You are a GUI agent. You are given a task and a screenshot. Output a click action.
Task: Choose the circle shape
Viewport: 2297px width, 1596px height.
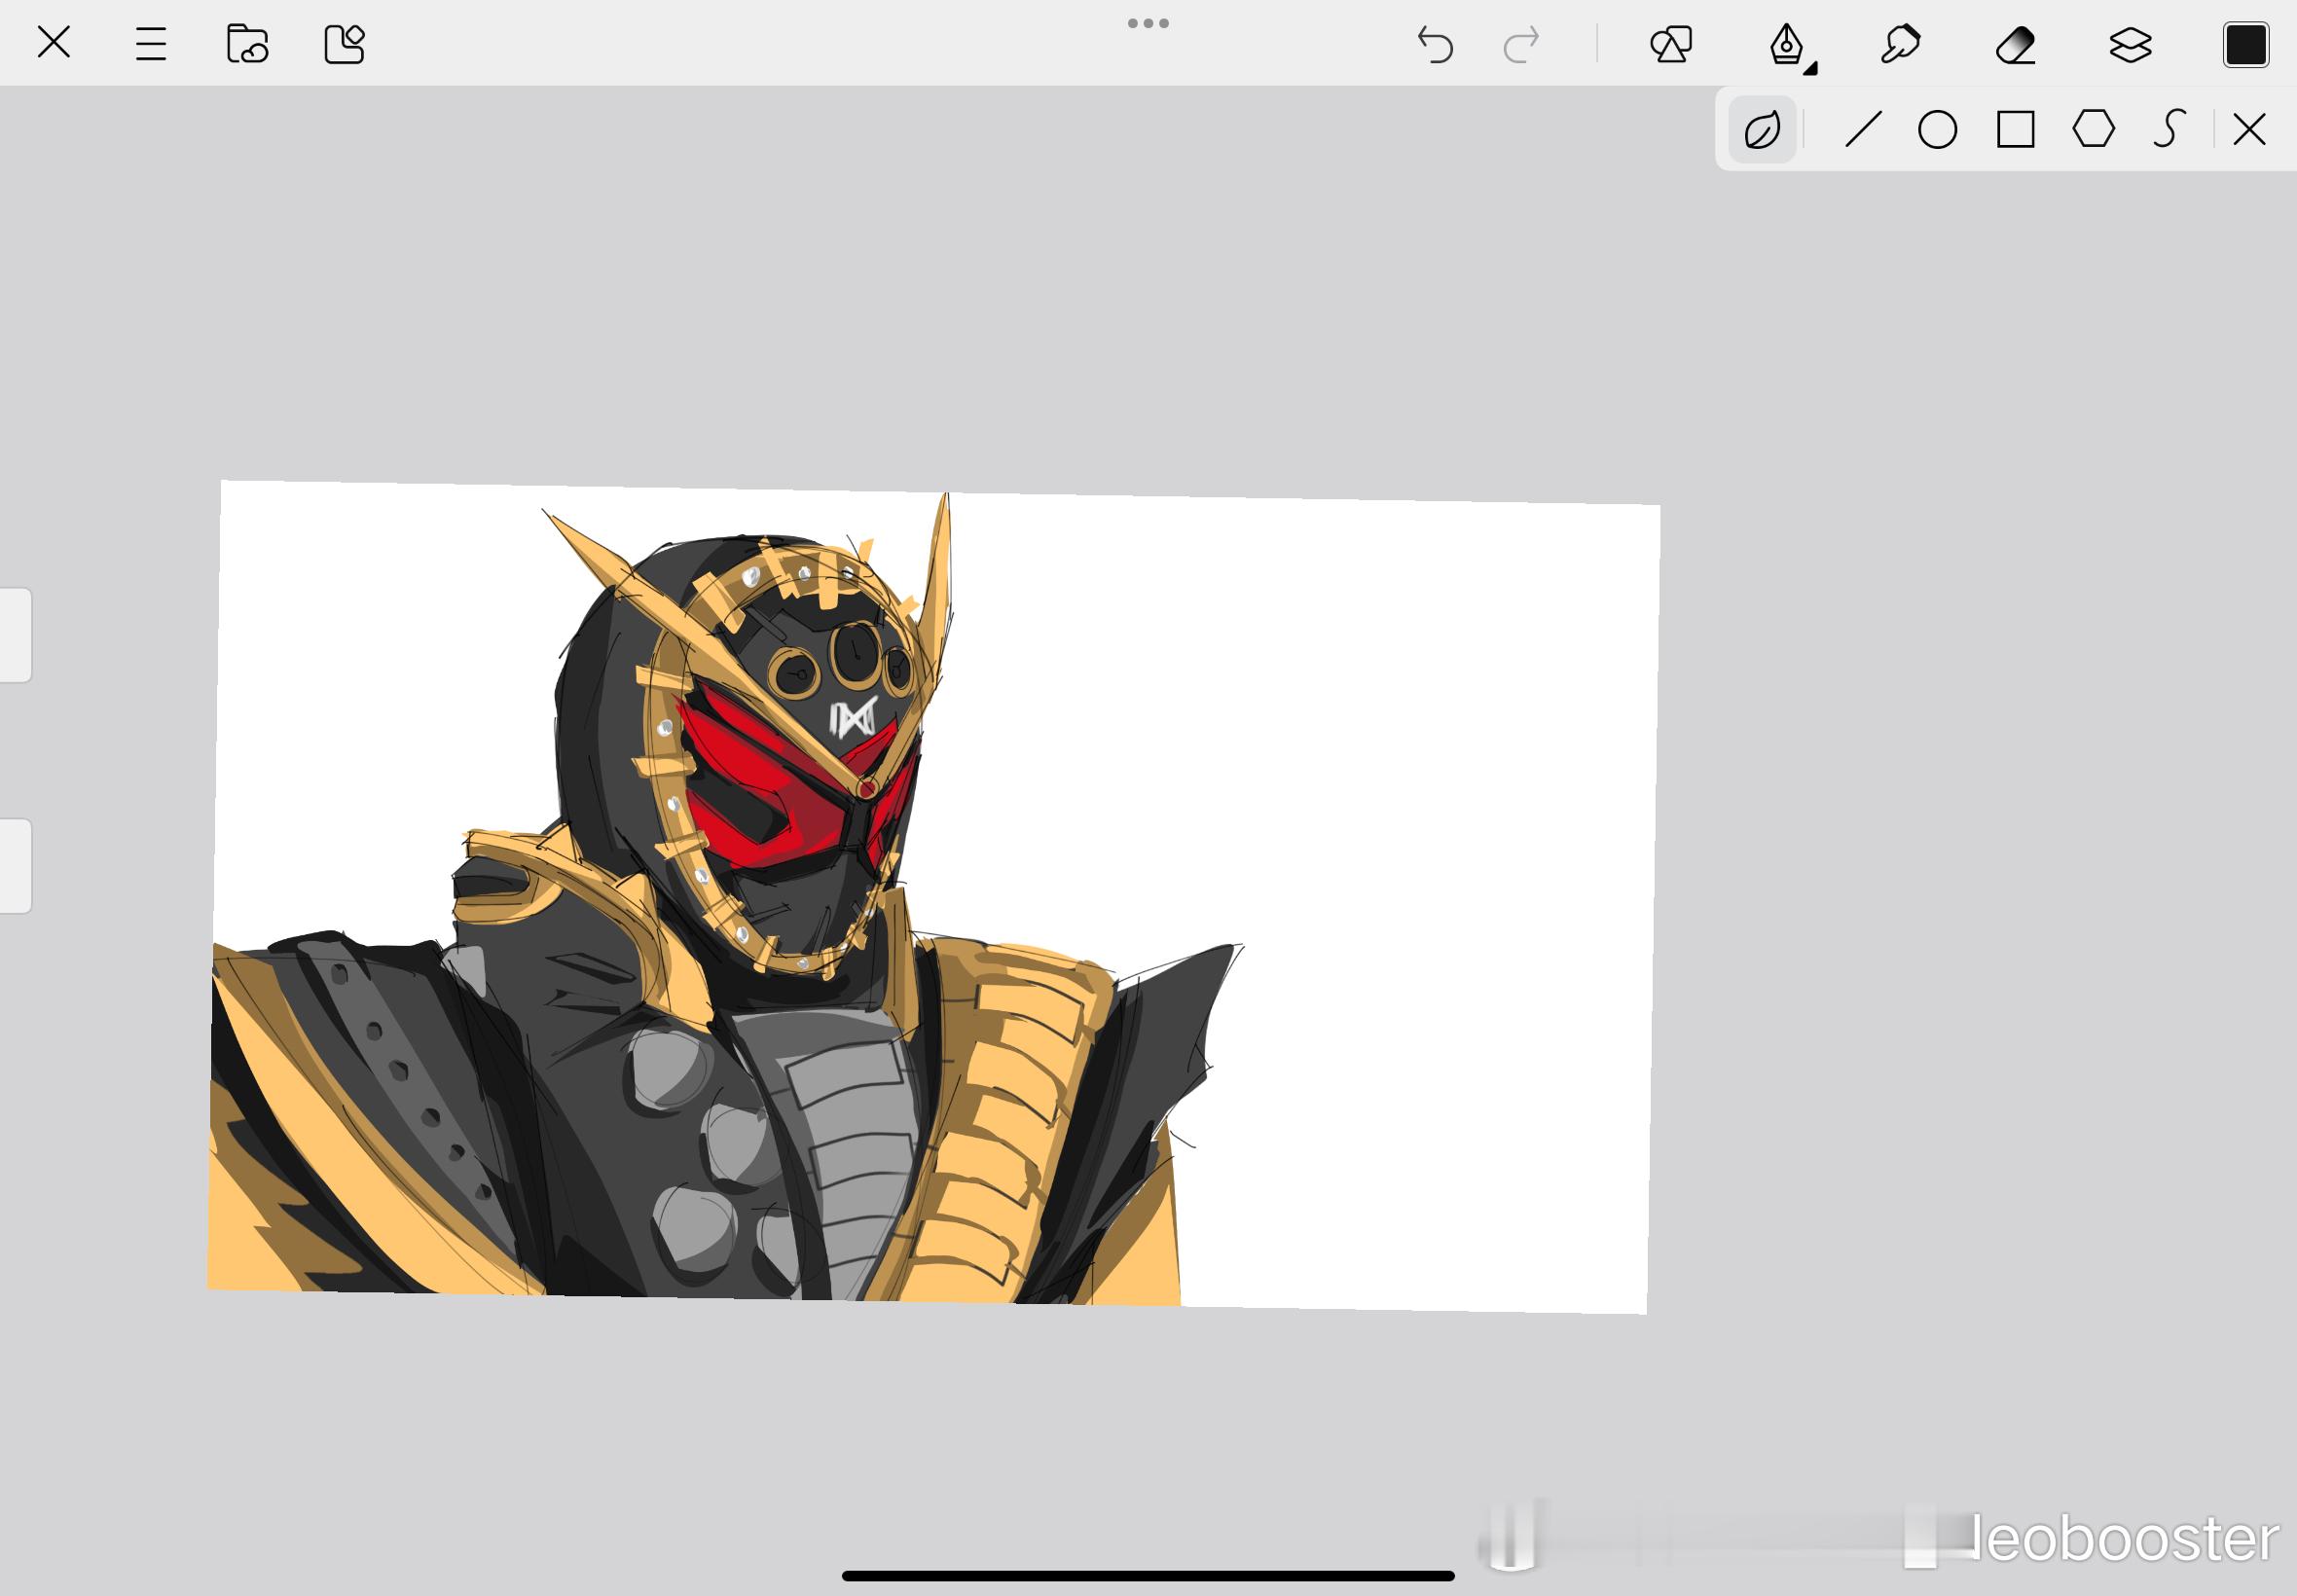tap(1937, 130)
